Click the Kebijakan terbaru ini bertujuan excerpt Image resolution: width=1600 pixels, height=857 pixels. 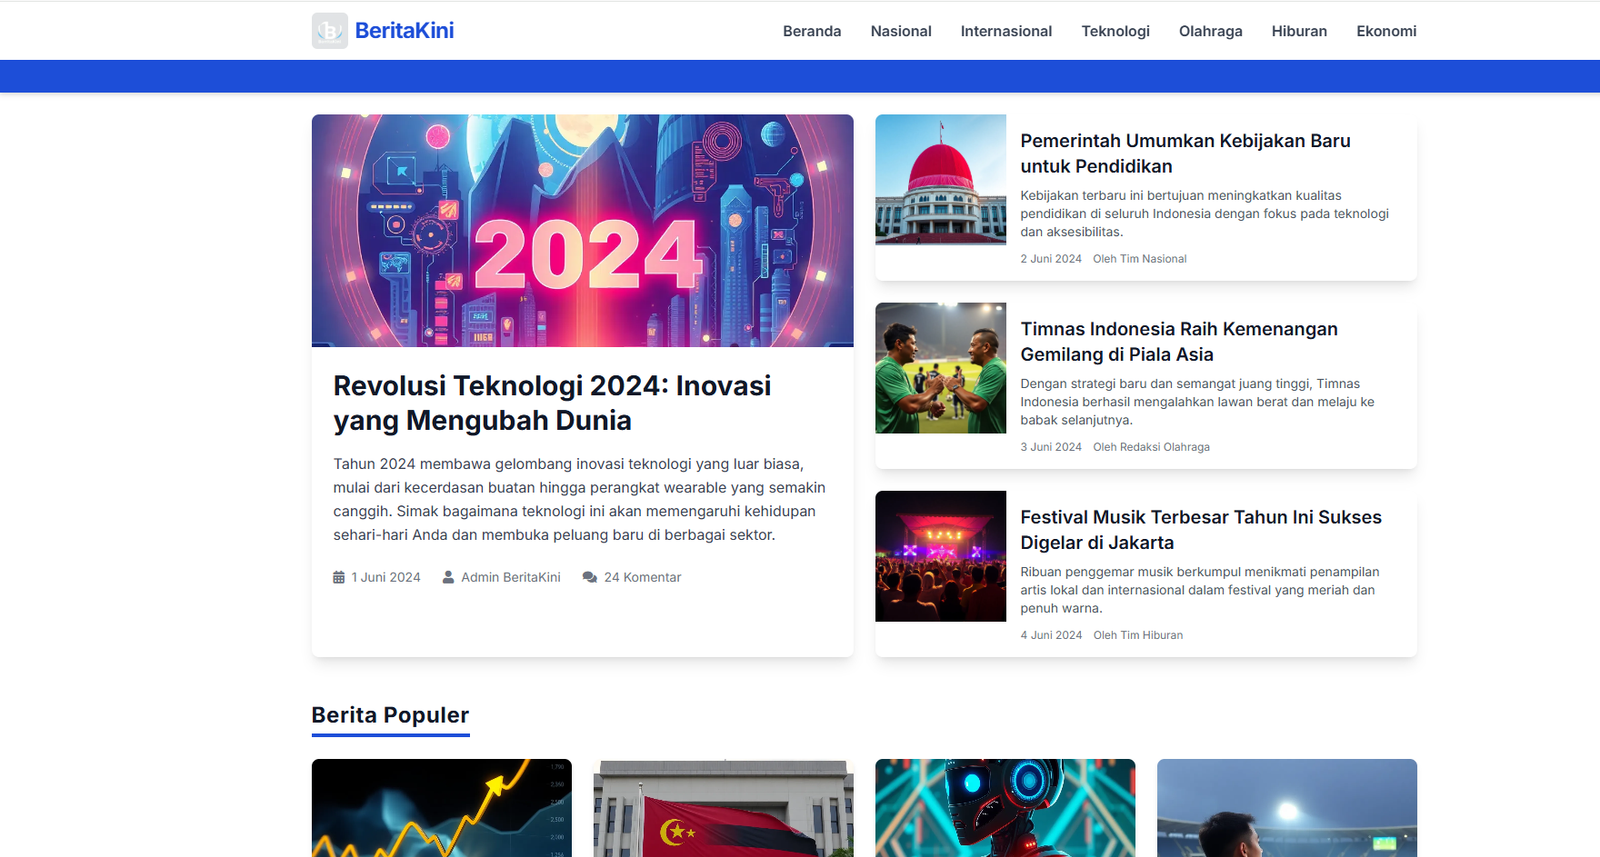point(1205,214)
